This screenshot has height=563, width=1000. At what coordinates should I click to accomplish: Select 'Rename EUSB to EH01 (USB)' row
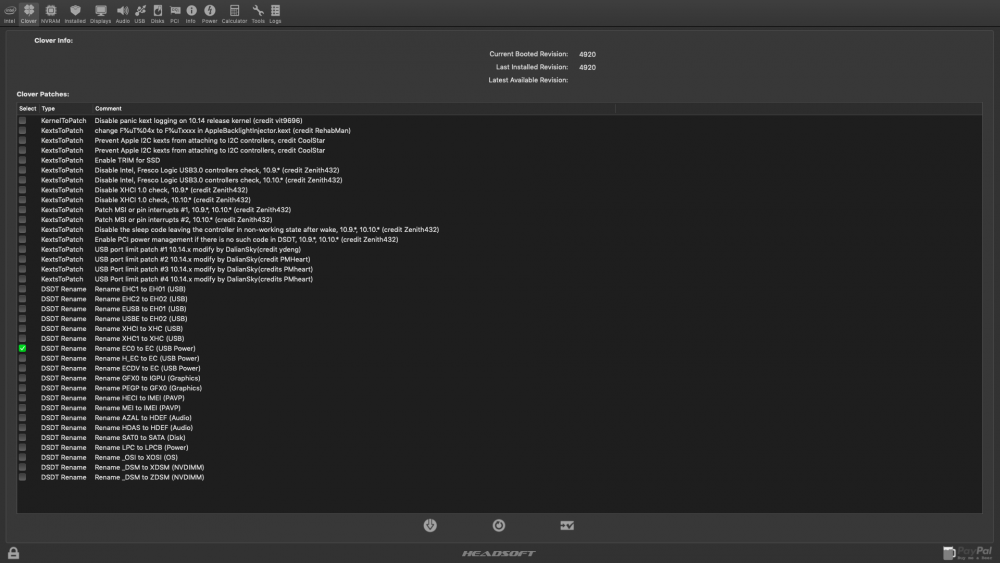coord(499,309)
